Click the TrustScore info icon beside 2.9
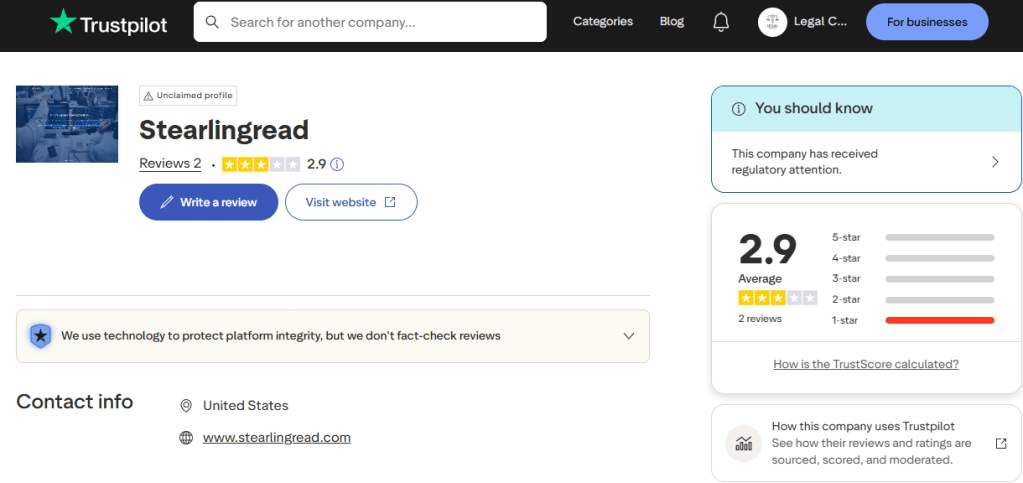Viewport: 1023px width, 483px height. click(337, 164)
